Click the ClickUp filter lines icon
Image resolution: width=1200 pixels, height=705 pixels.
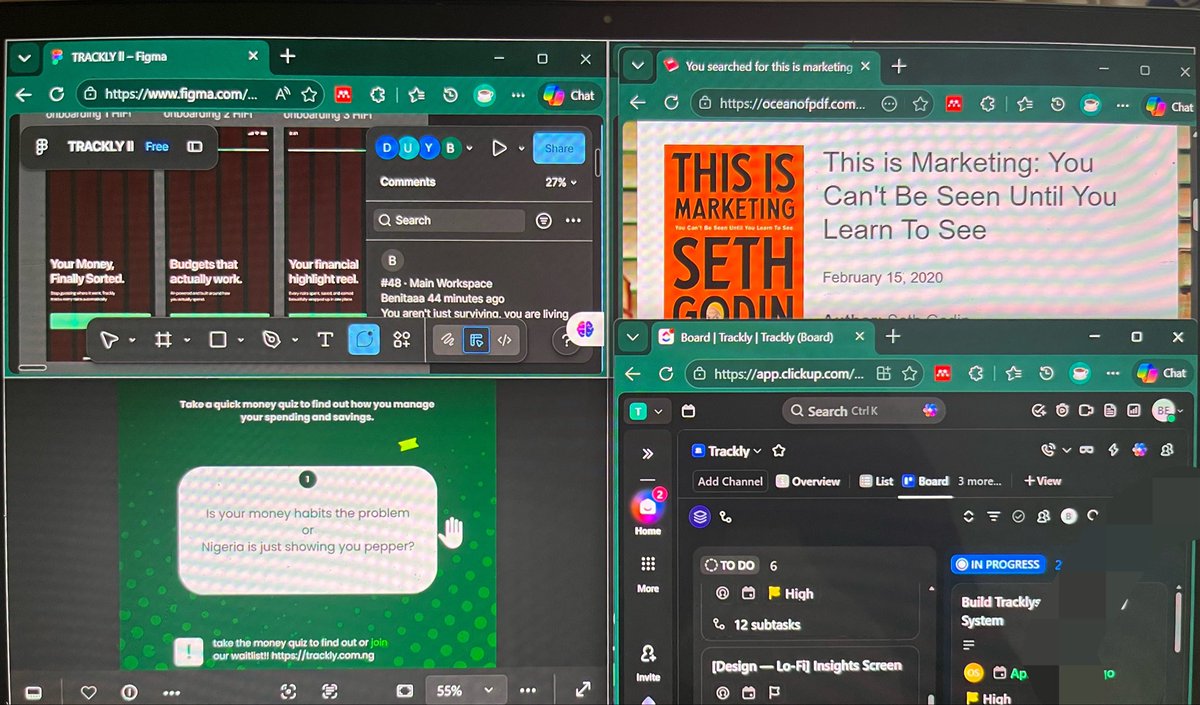(993, 516)
